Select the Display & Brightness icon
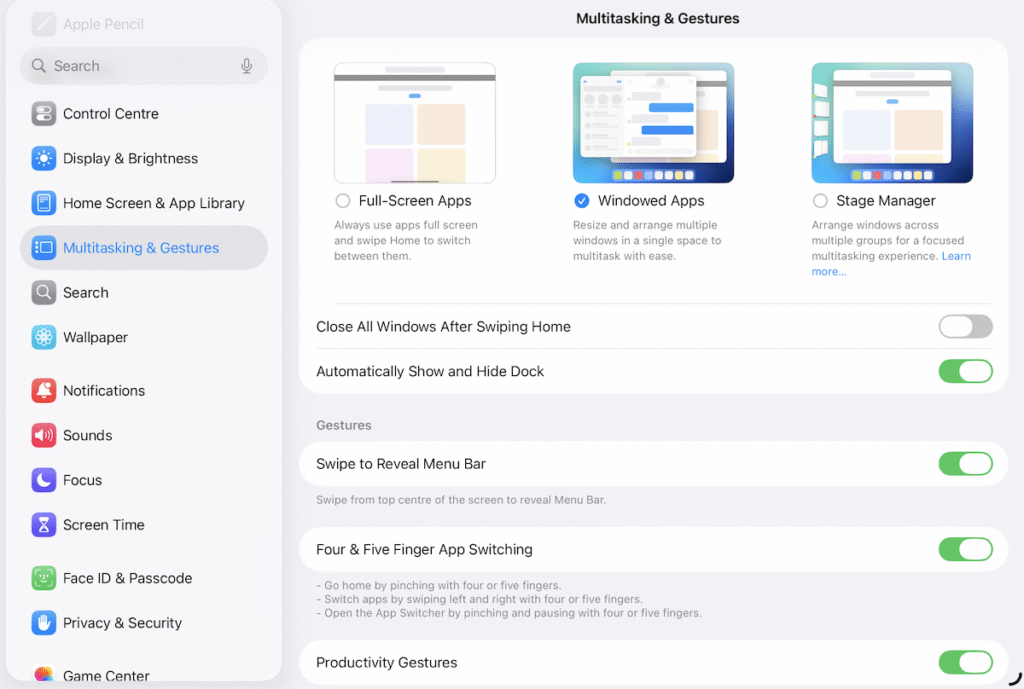 click(x=44, y=158)
